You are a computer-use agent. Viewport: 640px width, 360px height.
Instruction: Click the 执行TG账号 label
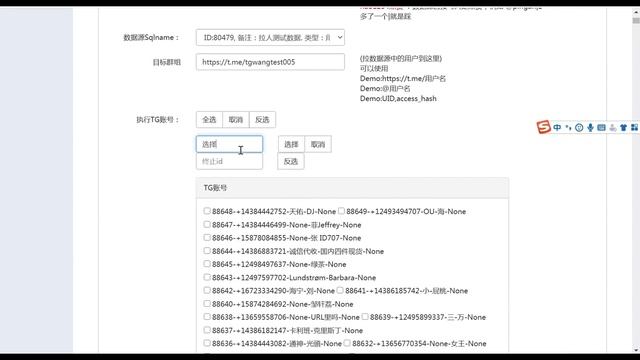click(x=158, y=120)
